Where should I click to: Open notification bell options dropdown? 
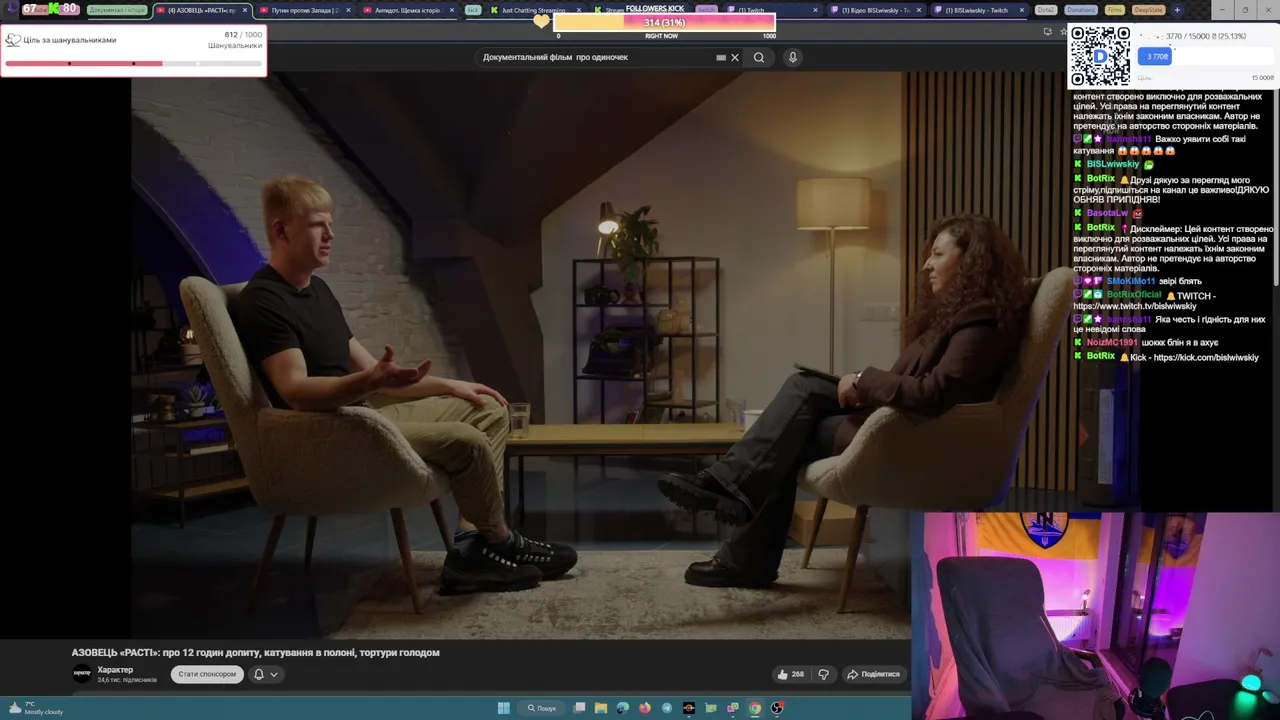pos(265,674)
